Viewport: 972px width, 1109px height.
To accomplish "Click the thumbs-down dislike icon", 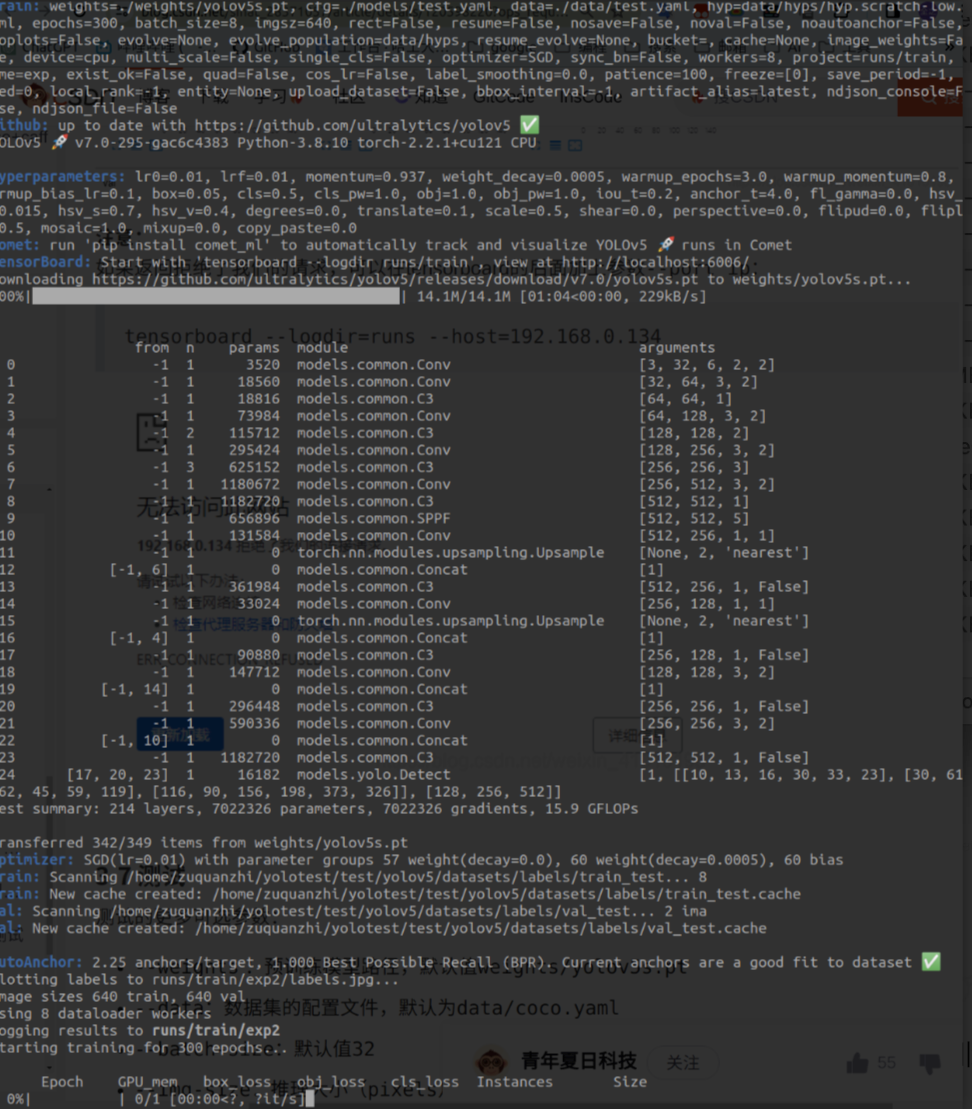I will pyautogui.click(x=930, y=1063).
